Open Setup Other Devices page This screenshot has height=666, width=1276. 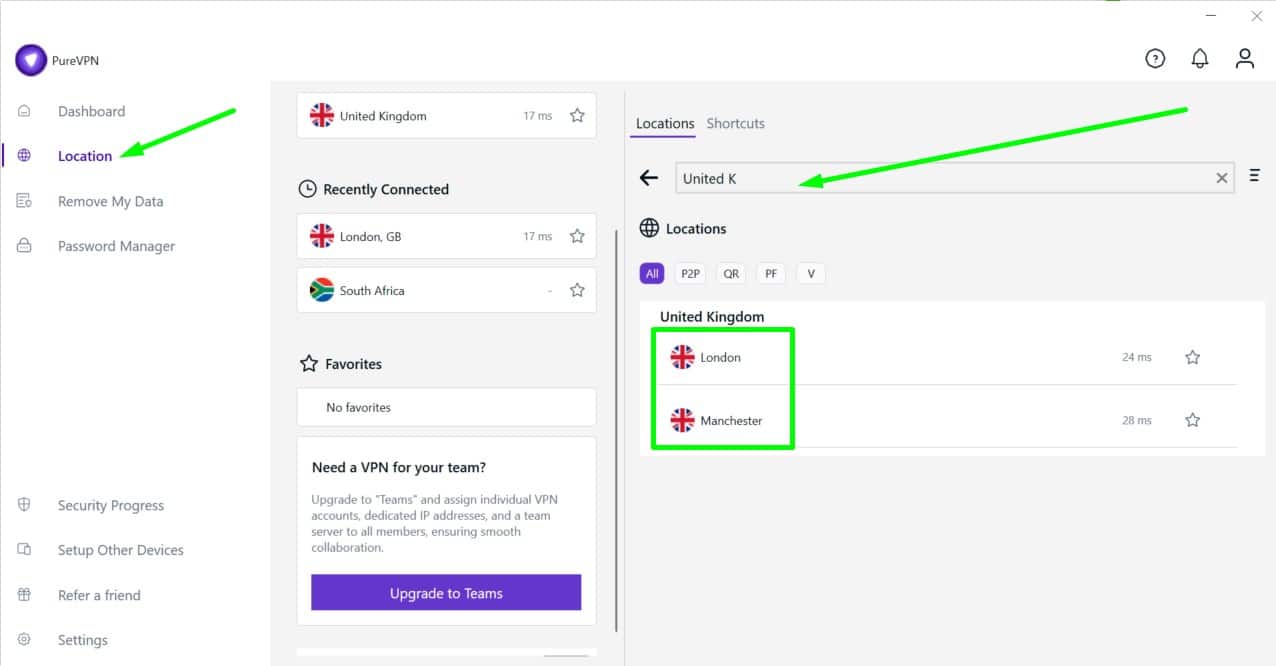[121, 550]
